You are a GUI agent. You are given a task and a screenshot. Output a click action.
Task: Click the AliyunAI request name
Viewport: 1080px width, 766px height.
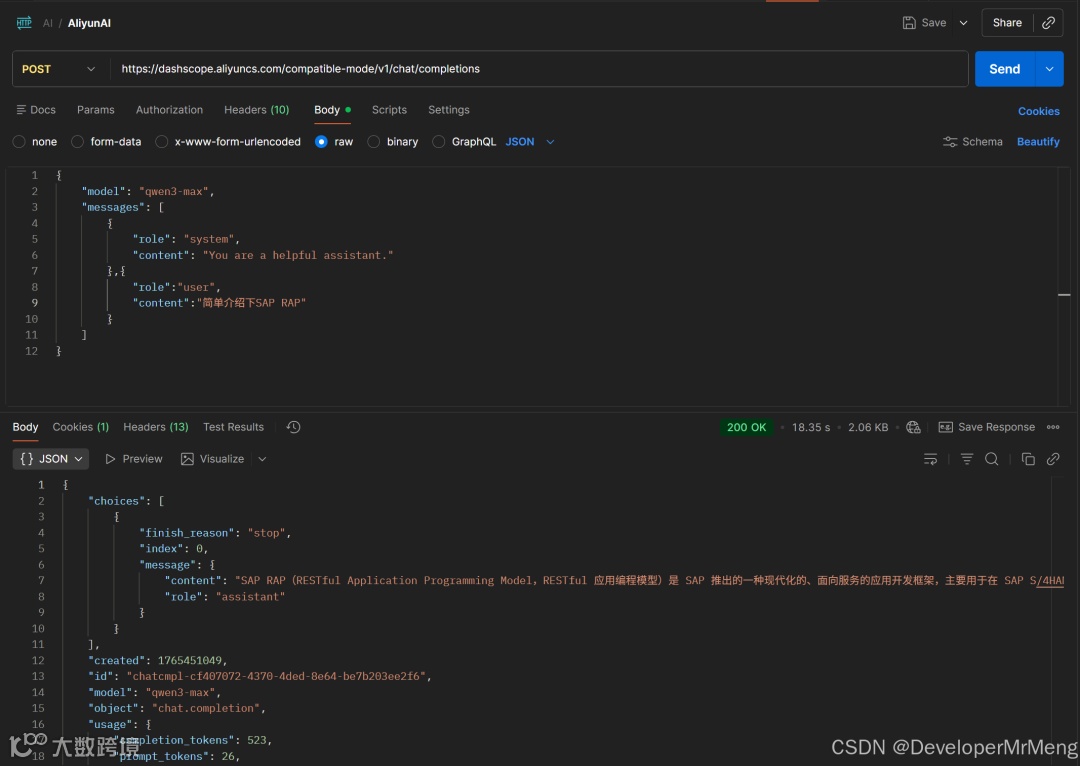(89, 23)
